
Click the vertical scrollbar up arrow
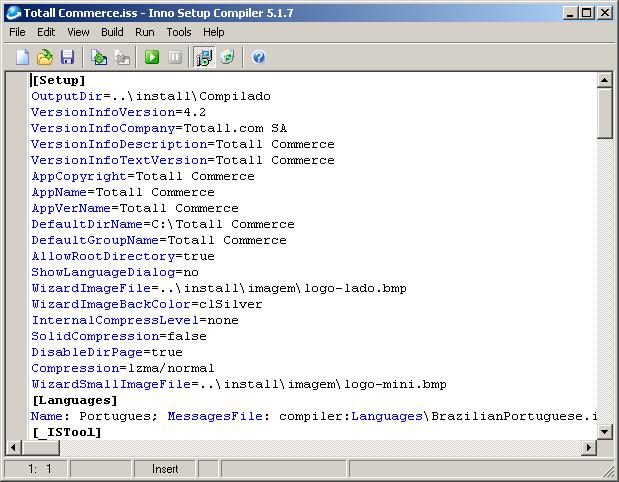tap(604, 81)
